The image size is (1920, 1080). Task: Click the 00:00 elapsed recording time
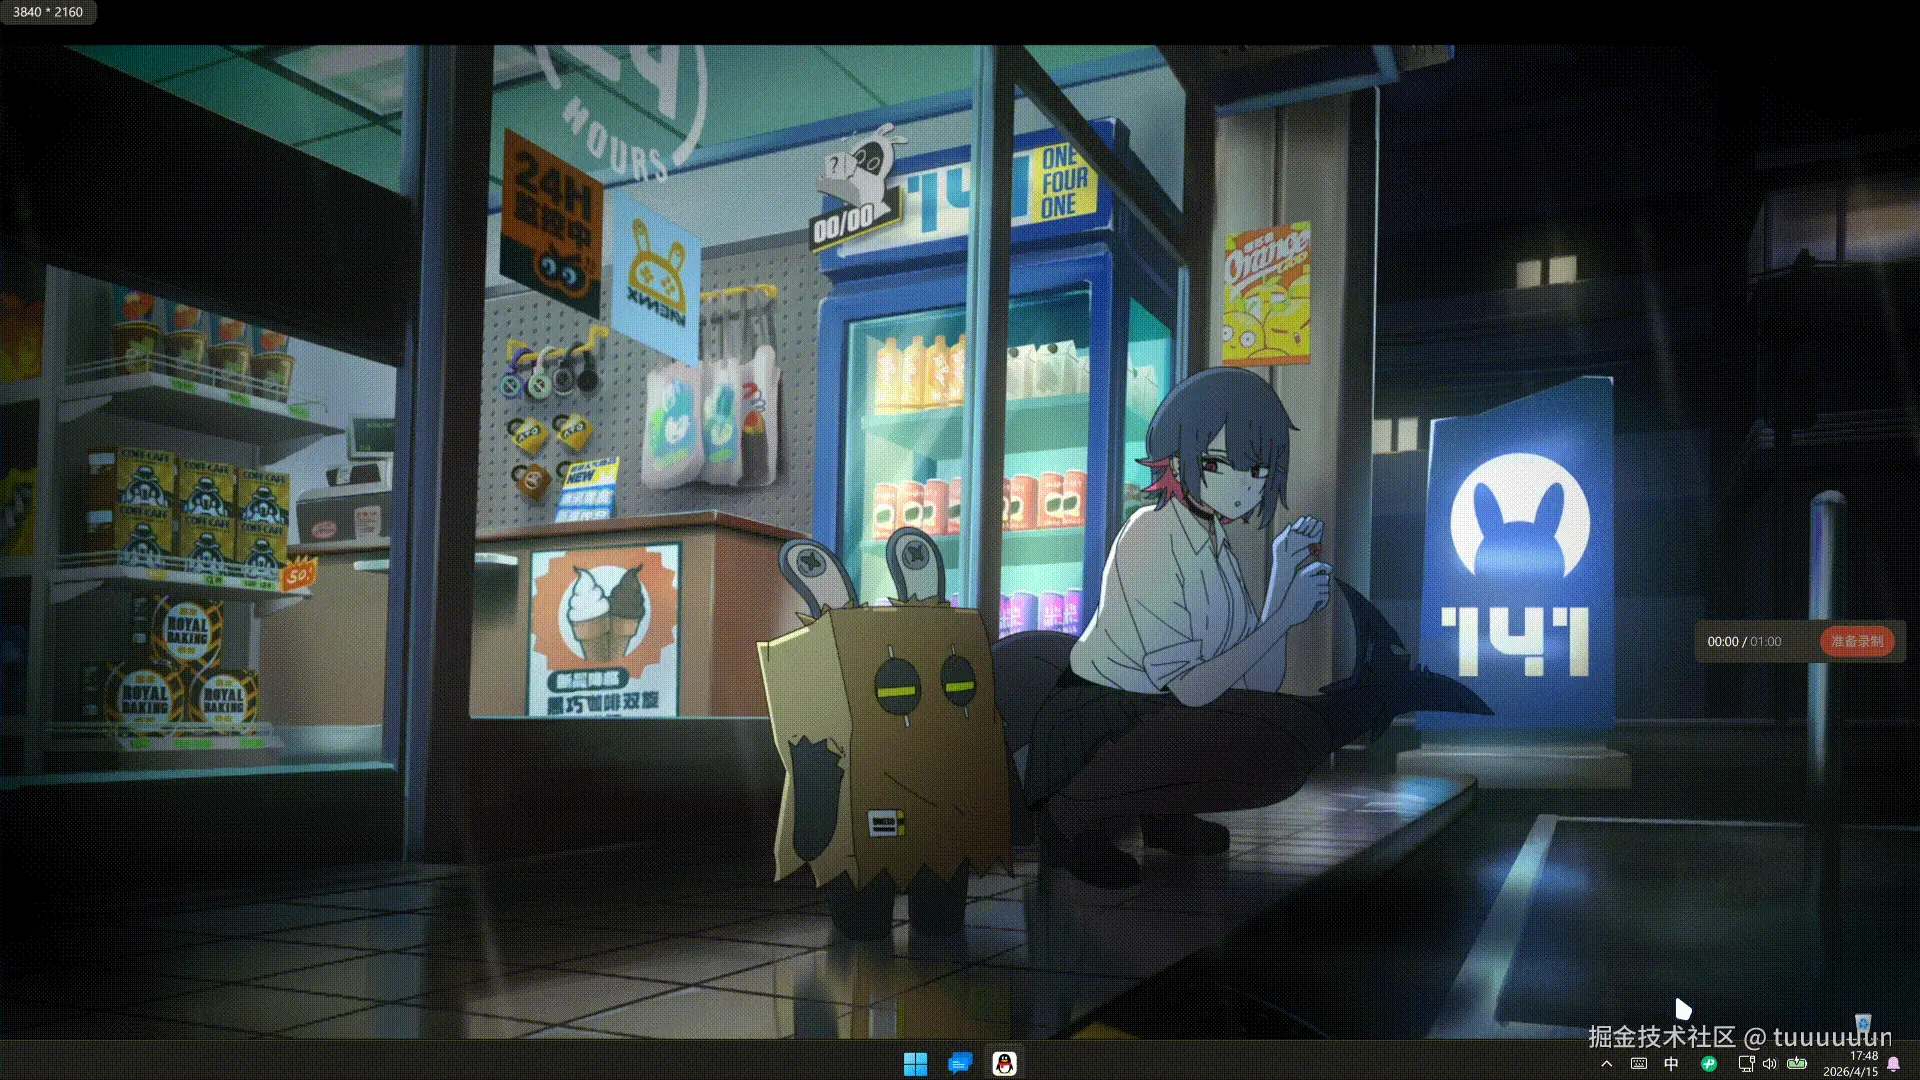tap(1722, 642)
